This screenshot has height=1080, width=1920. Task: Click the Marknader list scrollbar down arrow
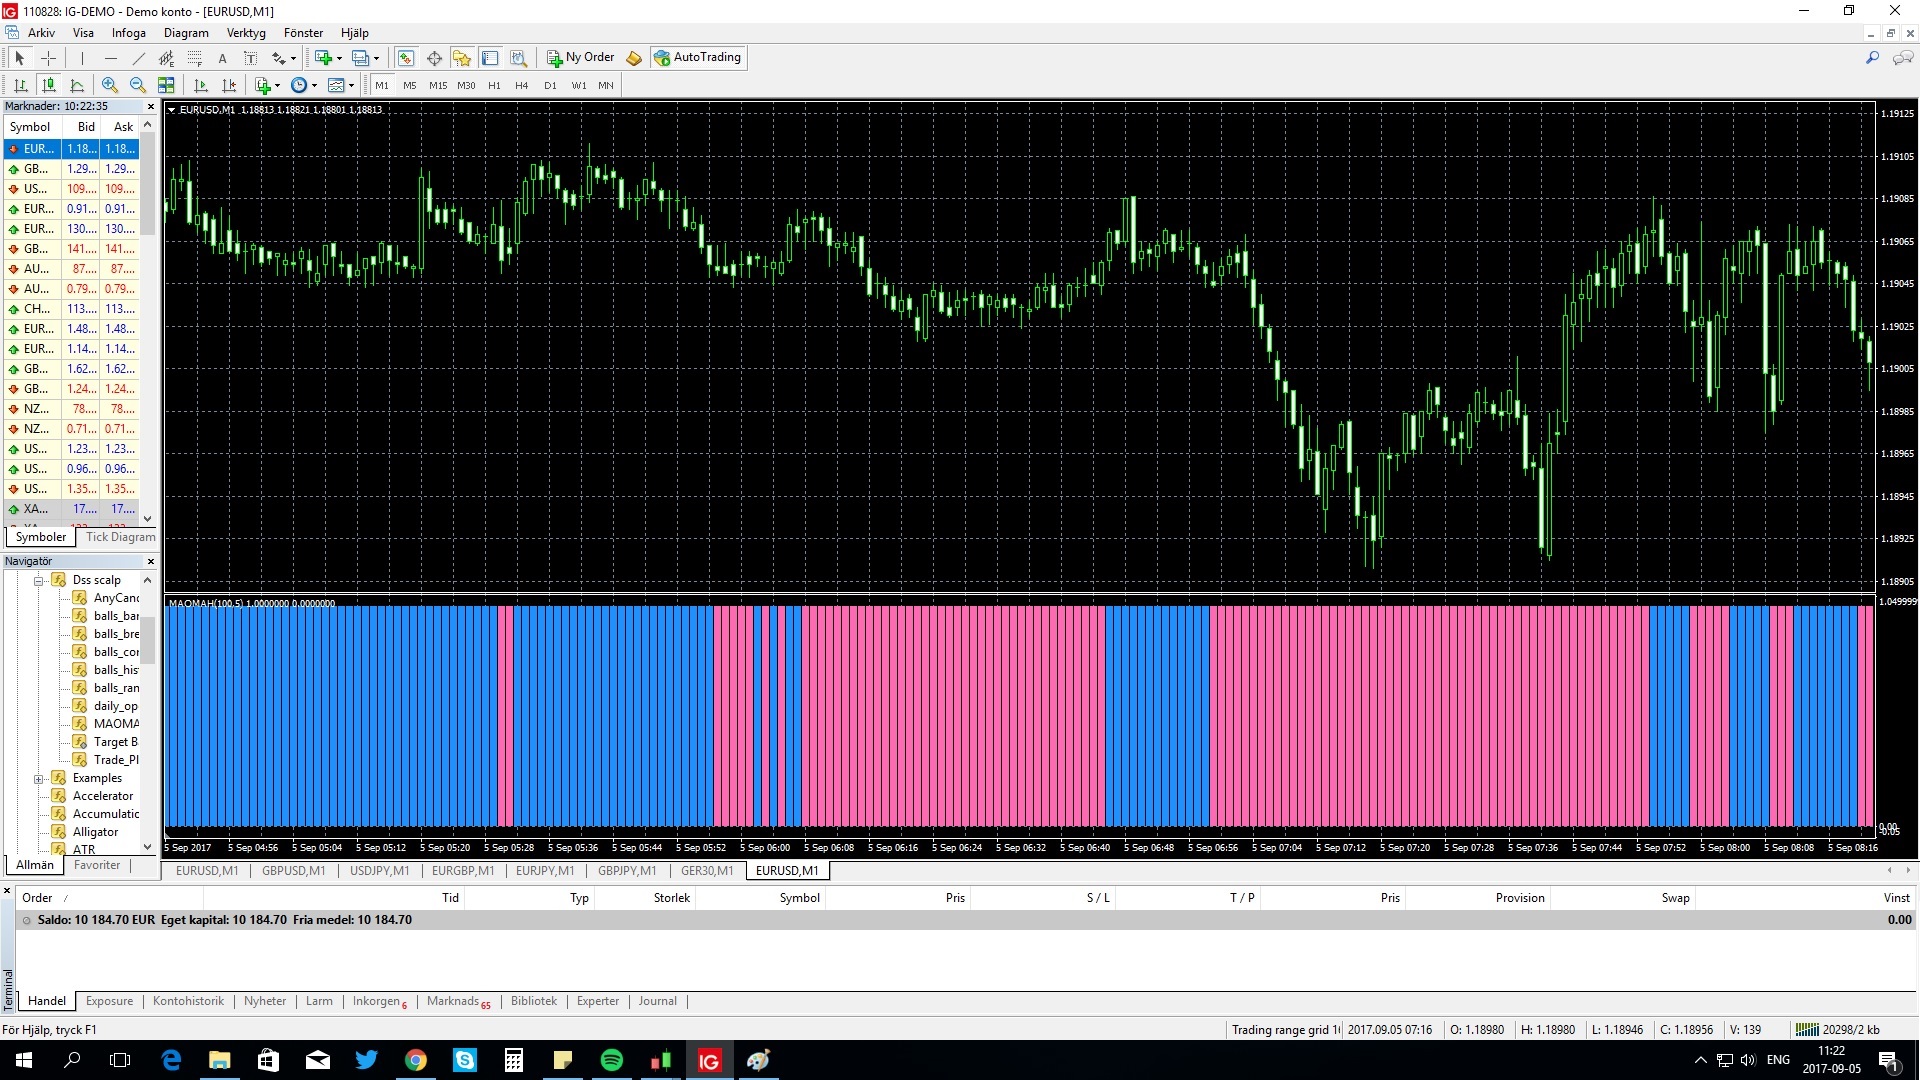[x=147, y=519]
